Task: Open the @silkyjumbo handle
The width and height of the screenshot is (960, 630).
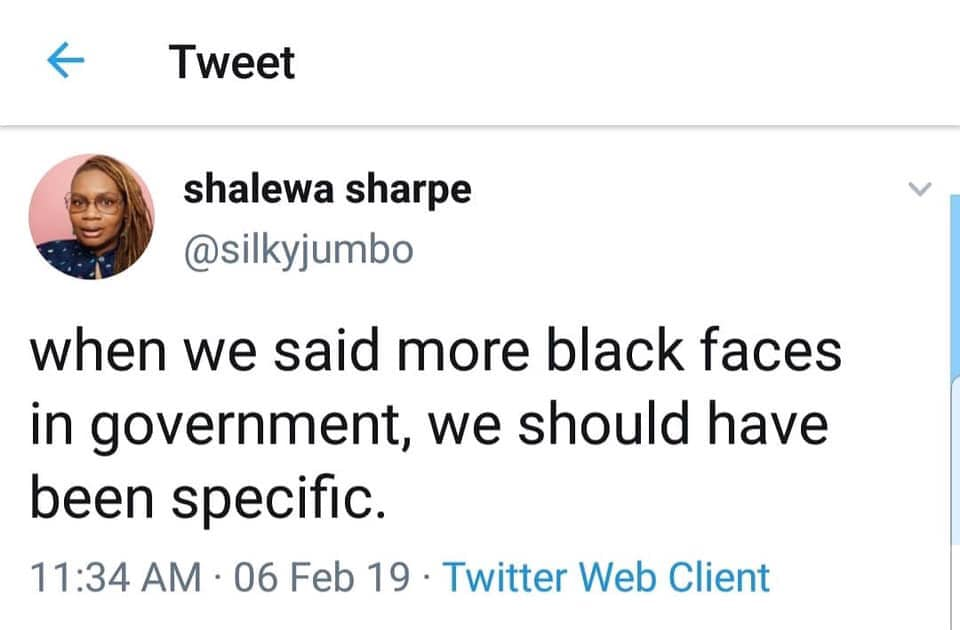Action: [x=297, y=248]
